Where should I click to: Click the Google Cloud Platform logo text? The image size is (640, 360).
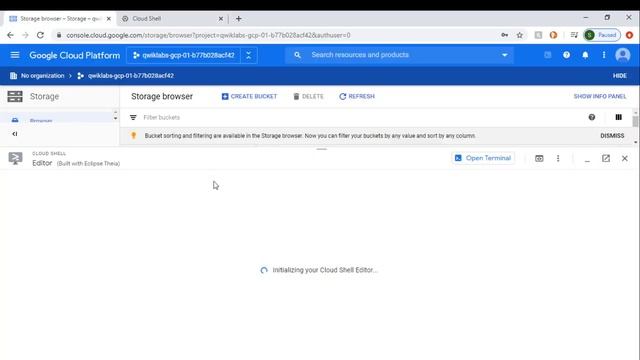75,56
